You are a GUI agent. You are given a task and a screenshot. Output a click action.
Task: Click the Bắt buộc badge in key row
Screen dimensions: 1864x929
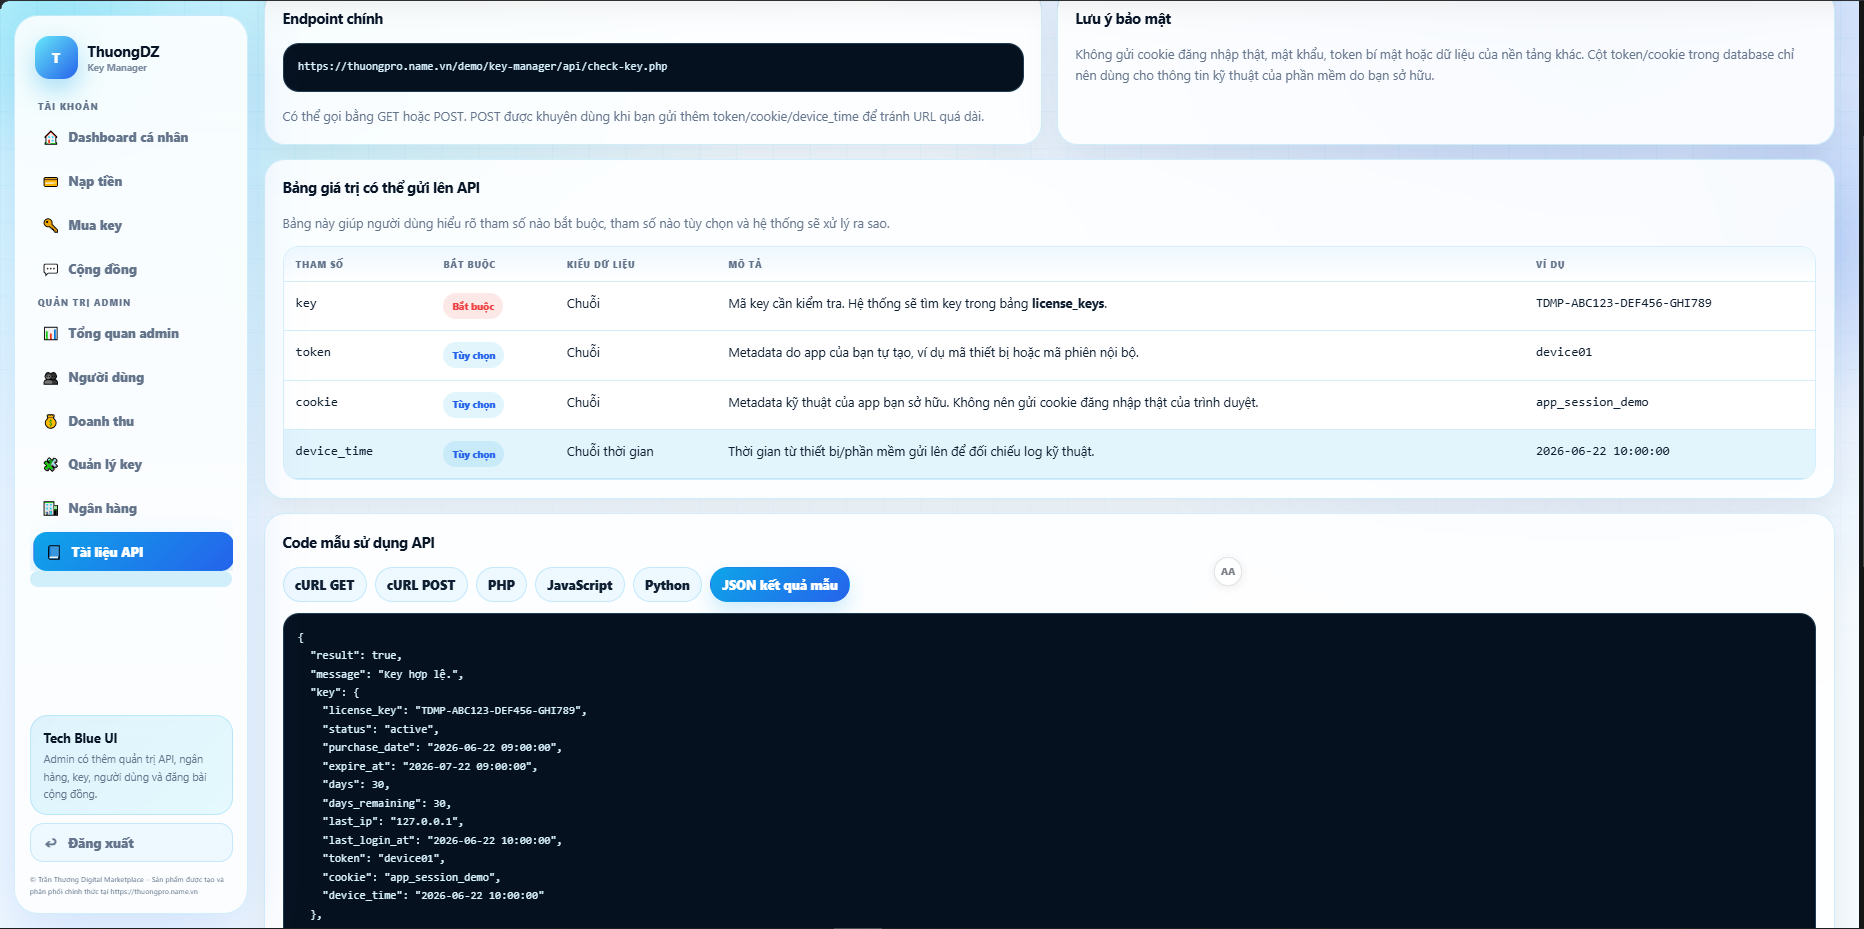(473, 306)
